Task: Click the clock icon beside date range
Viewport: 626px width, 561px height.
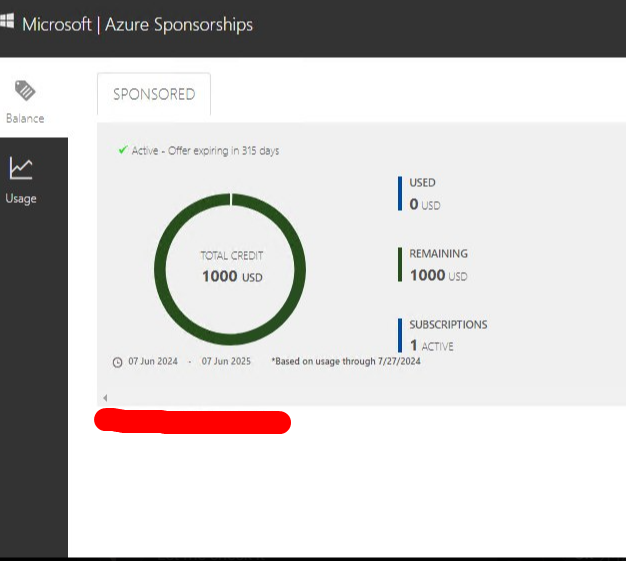Action: tap(117, 362)
